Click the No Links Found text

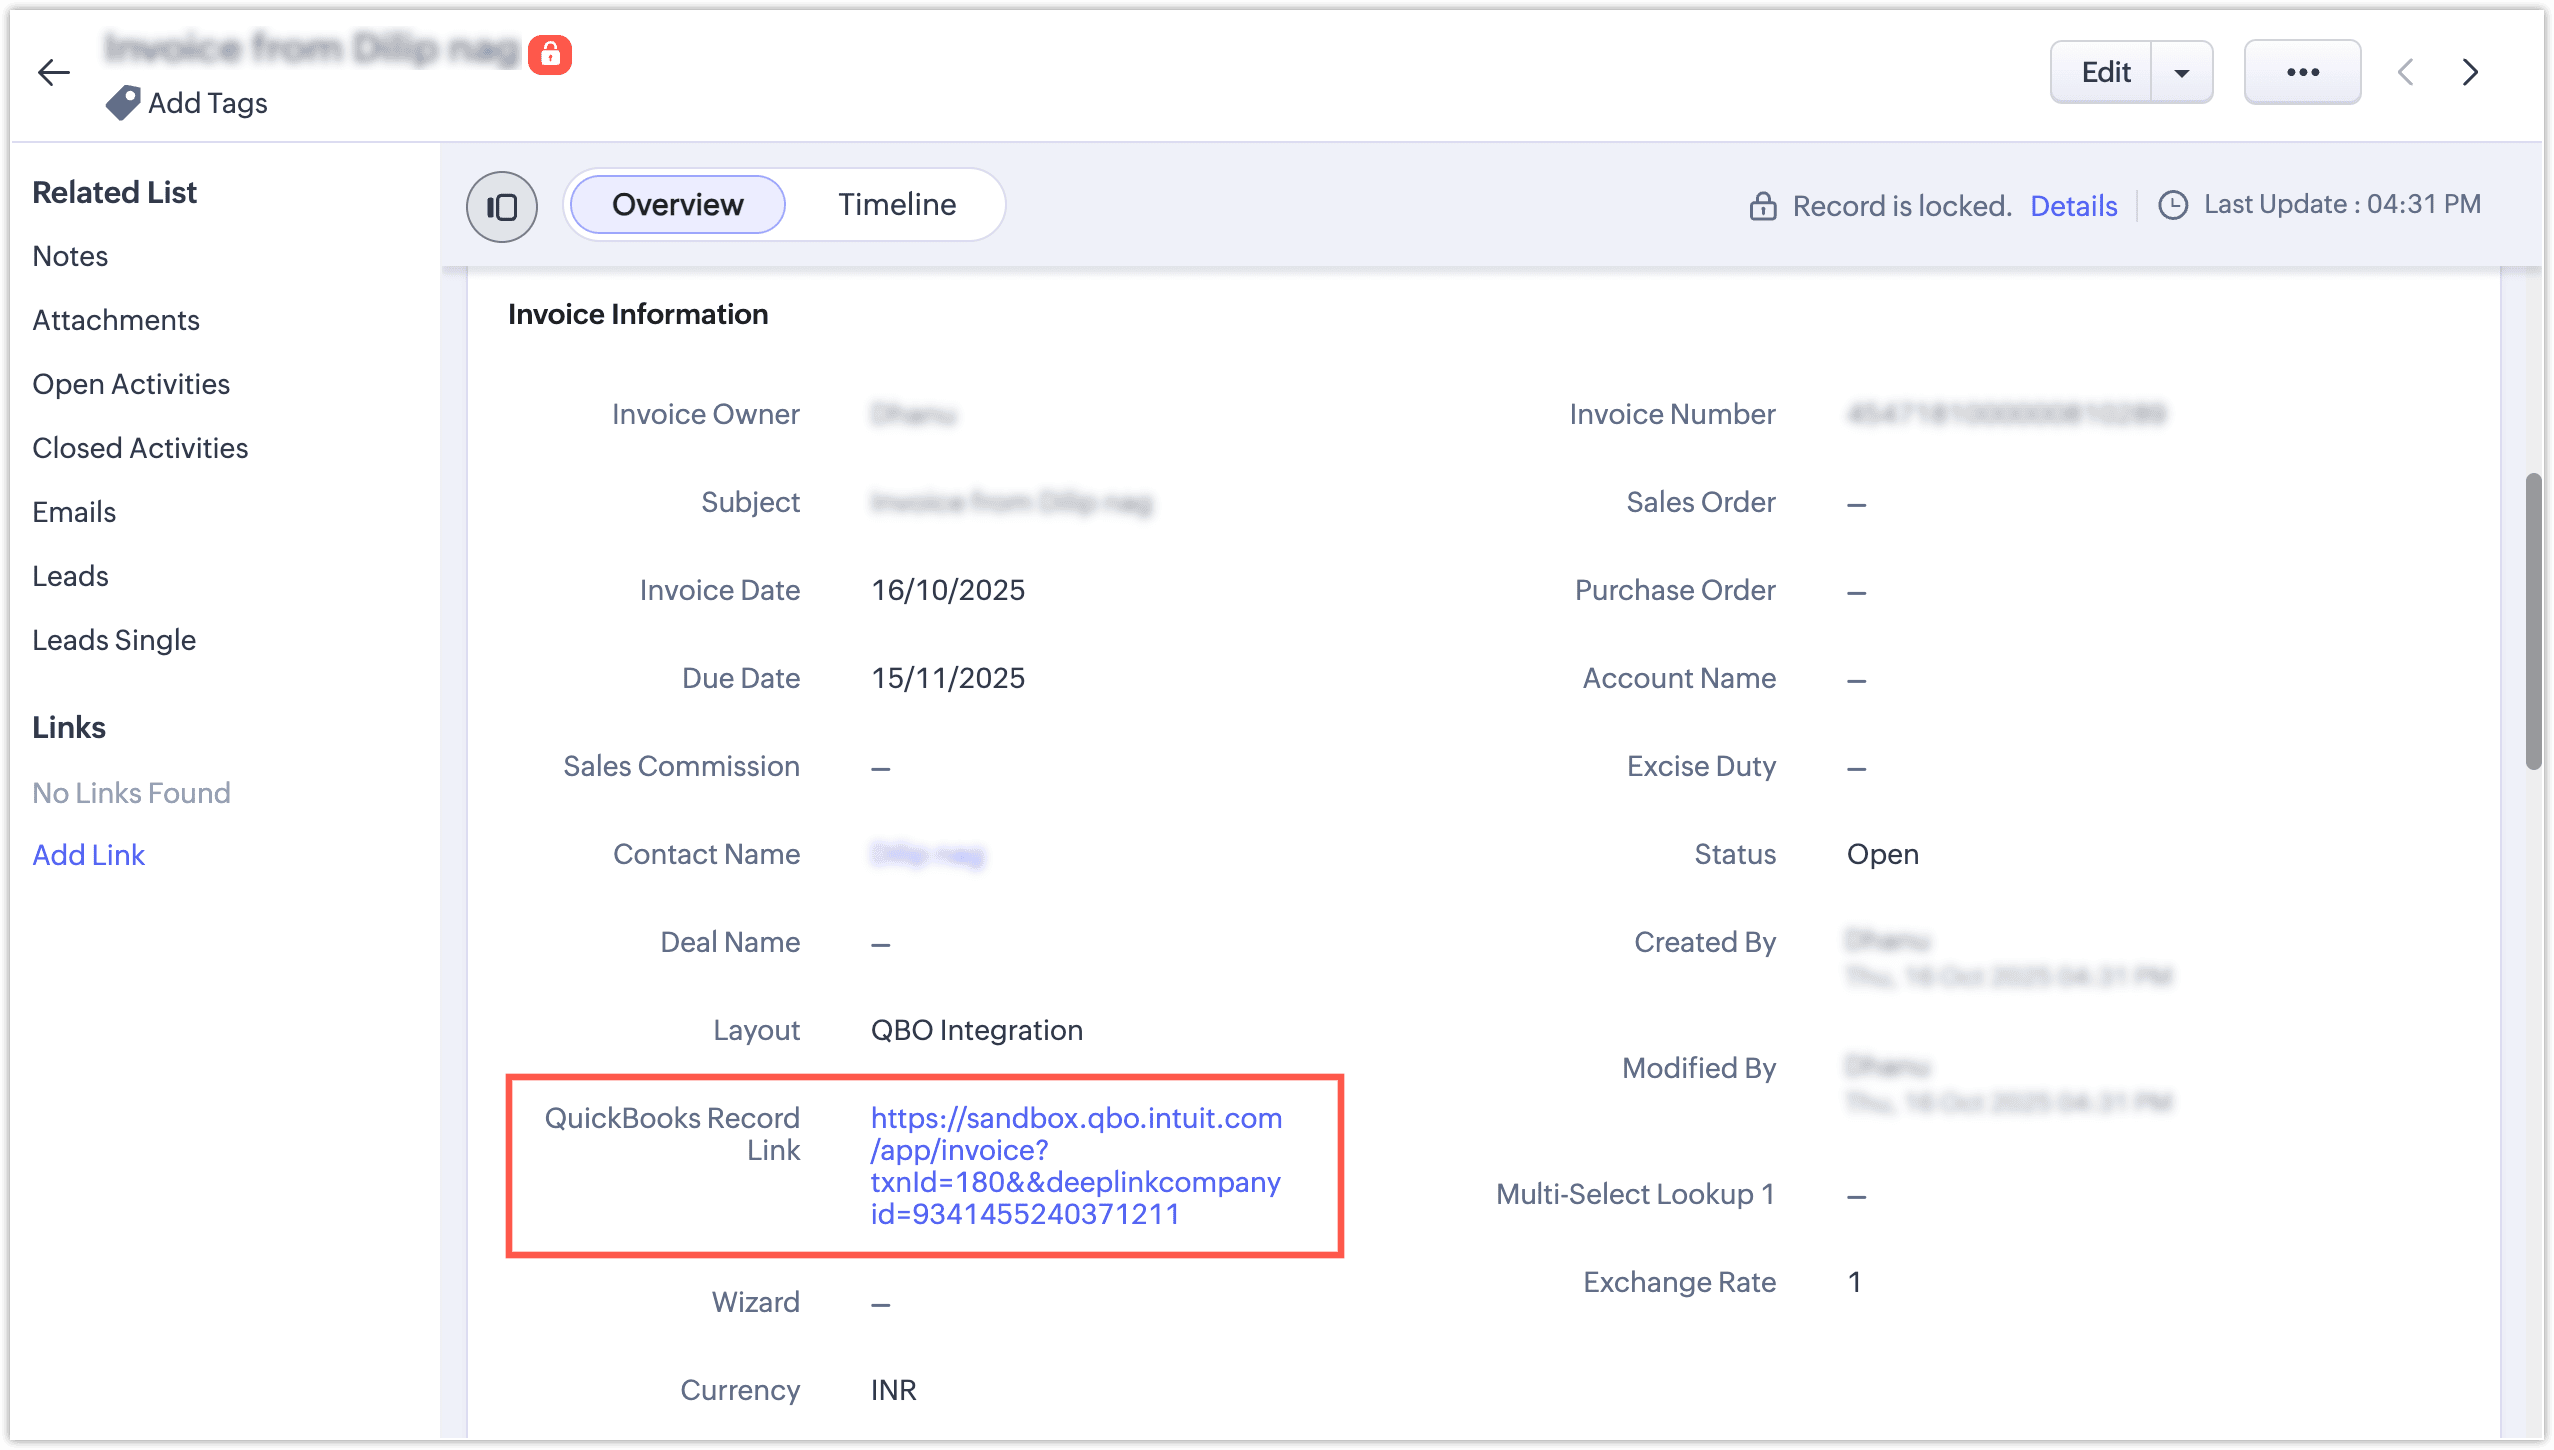(x=131, y=794)
